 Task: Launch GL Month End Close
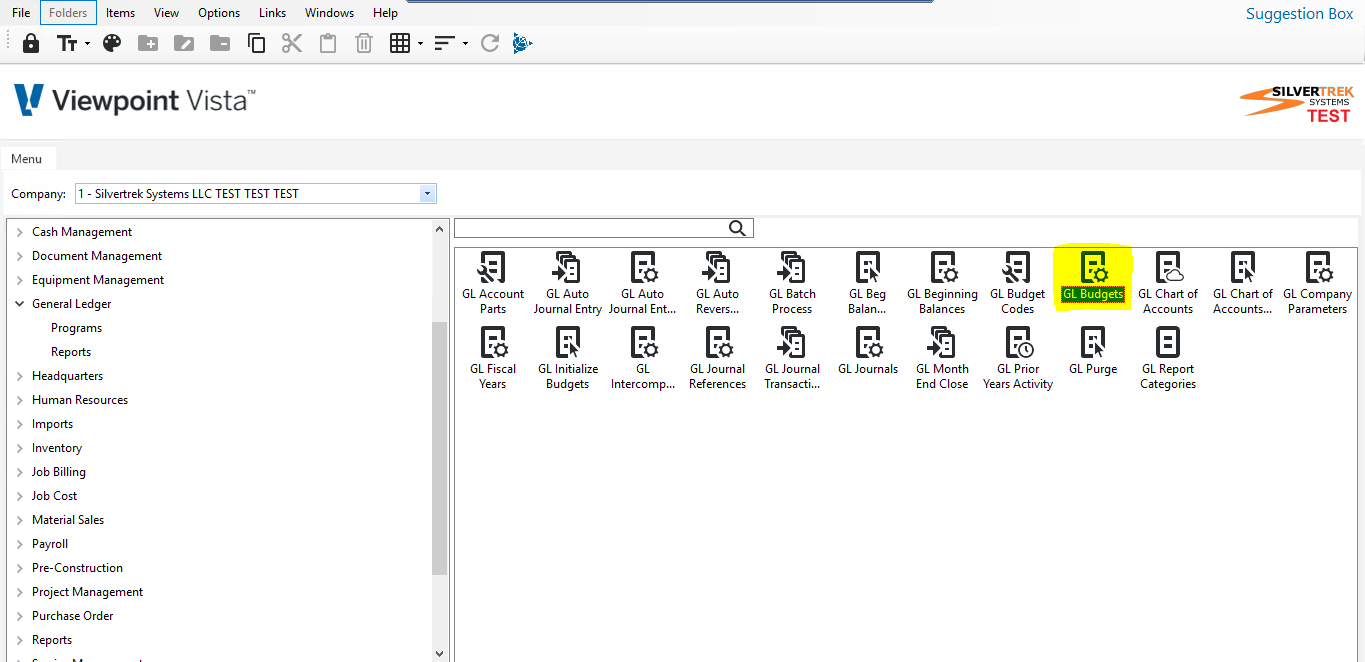tap(943, 358)
